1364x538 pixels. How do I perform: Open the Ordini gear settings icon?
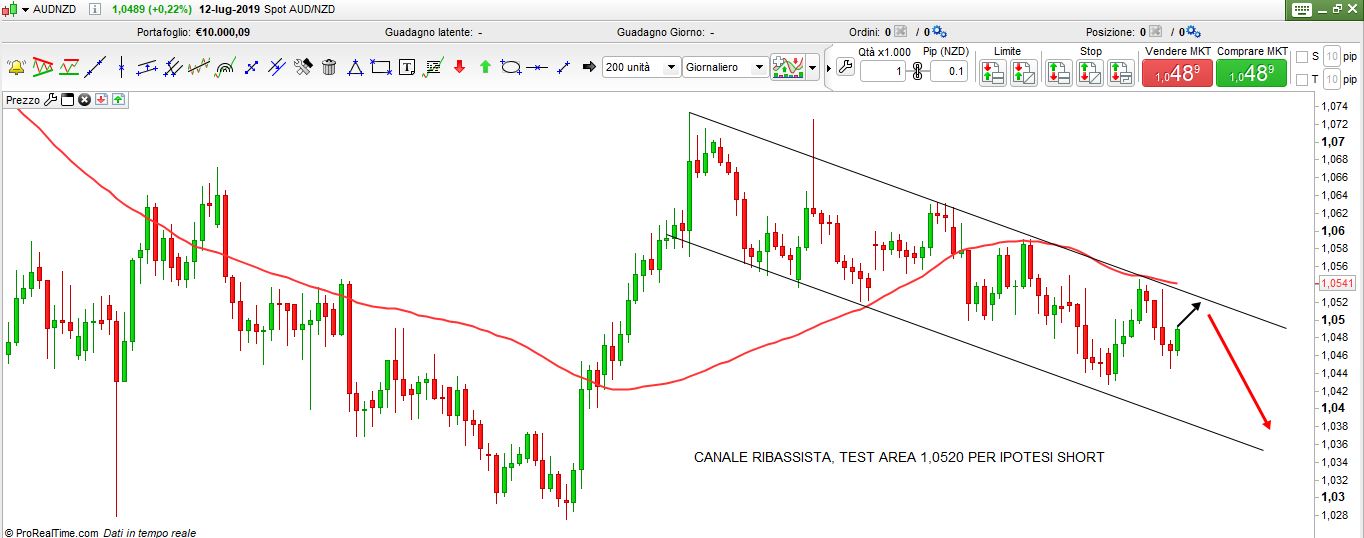[939, 32]
